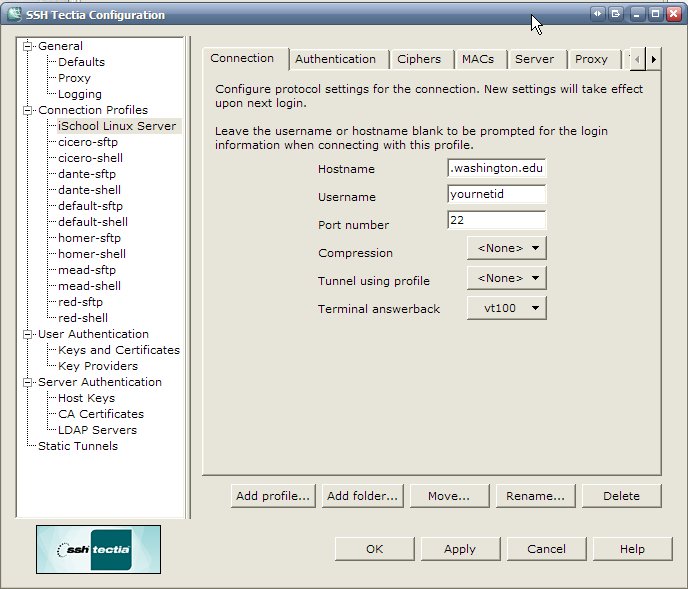Delete the selected profile

coord(621,496)
